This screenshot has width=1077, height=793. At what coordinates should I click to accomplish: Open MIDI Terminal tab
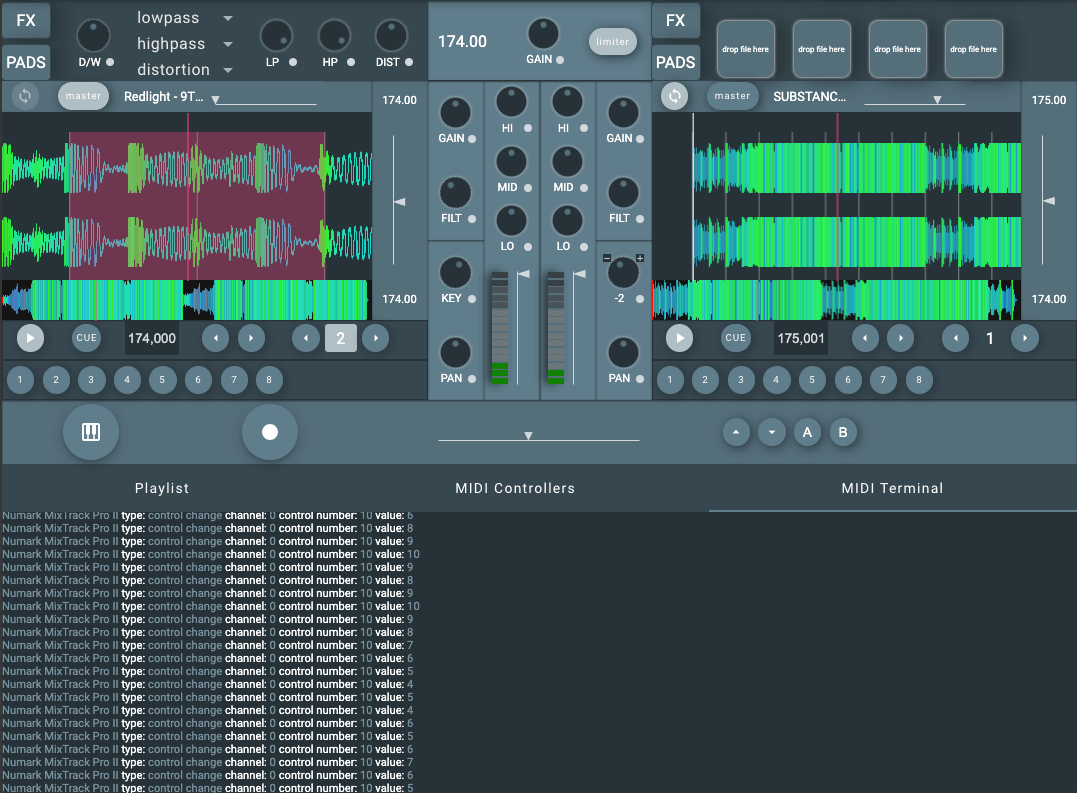pos(892,488)
